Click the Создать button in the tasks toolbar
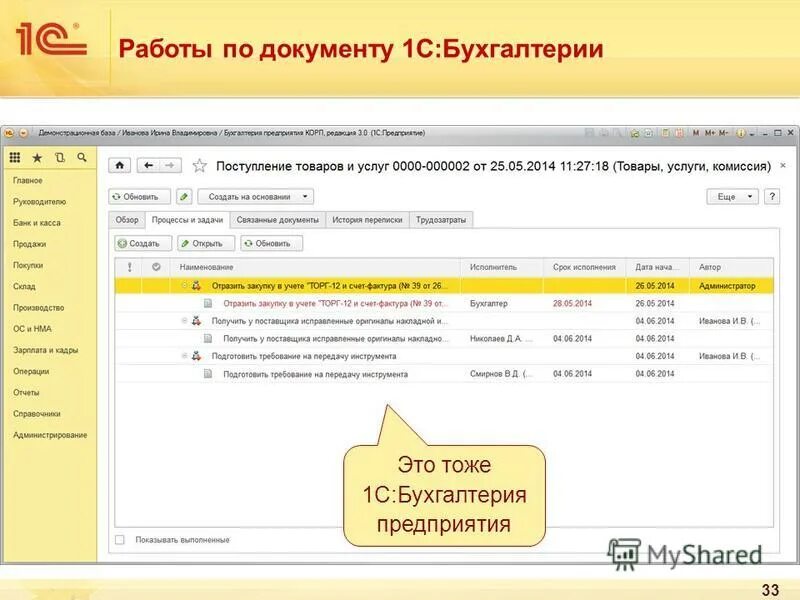The width and height of the screenshot is (800, 600). pos(140,243)
